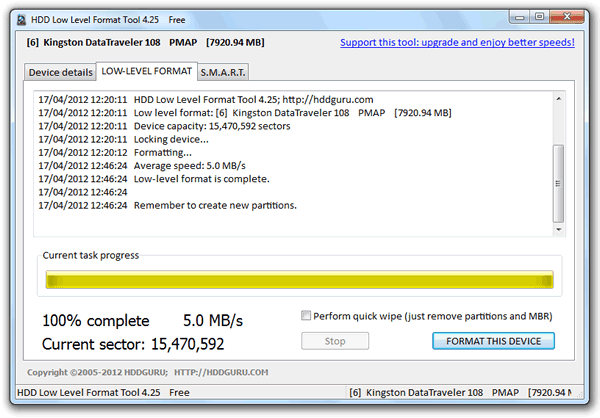Click the Kingston DataTraveler 108 device header text
This screenshot has width=600, height=418.
pyautogui.click(x=145, y=42)
